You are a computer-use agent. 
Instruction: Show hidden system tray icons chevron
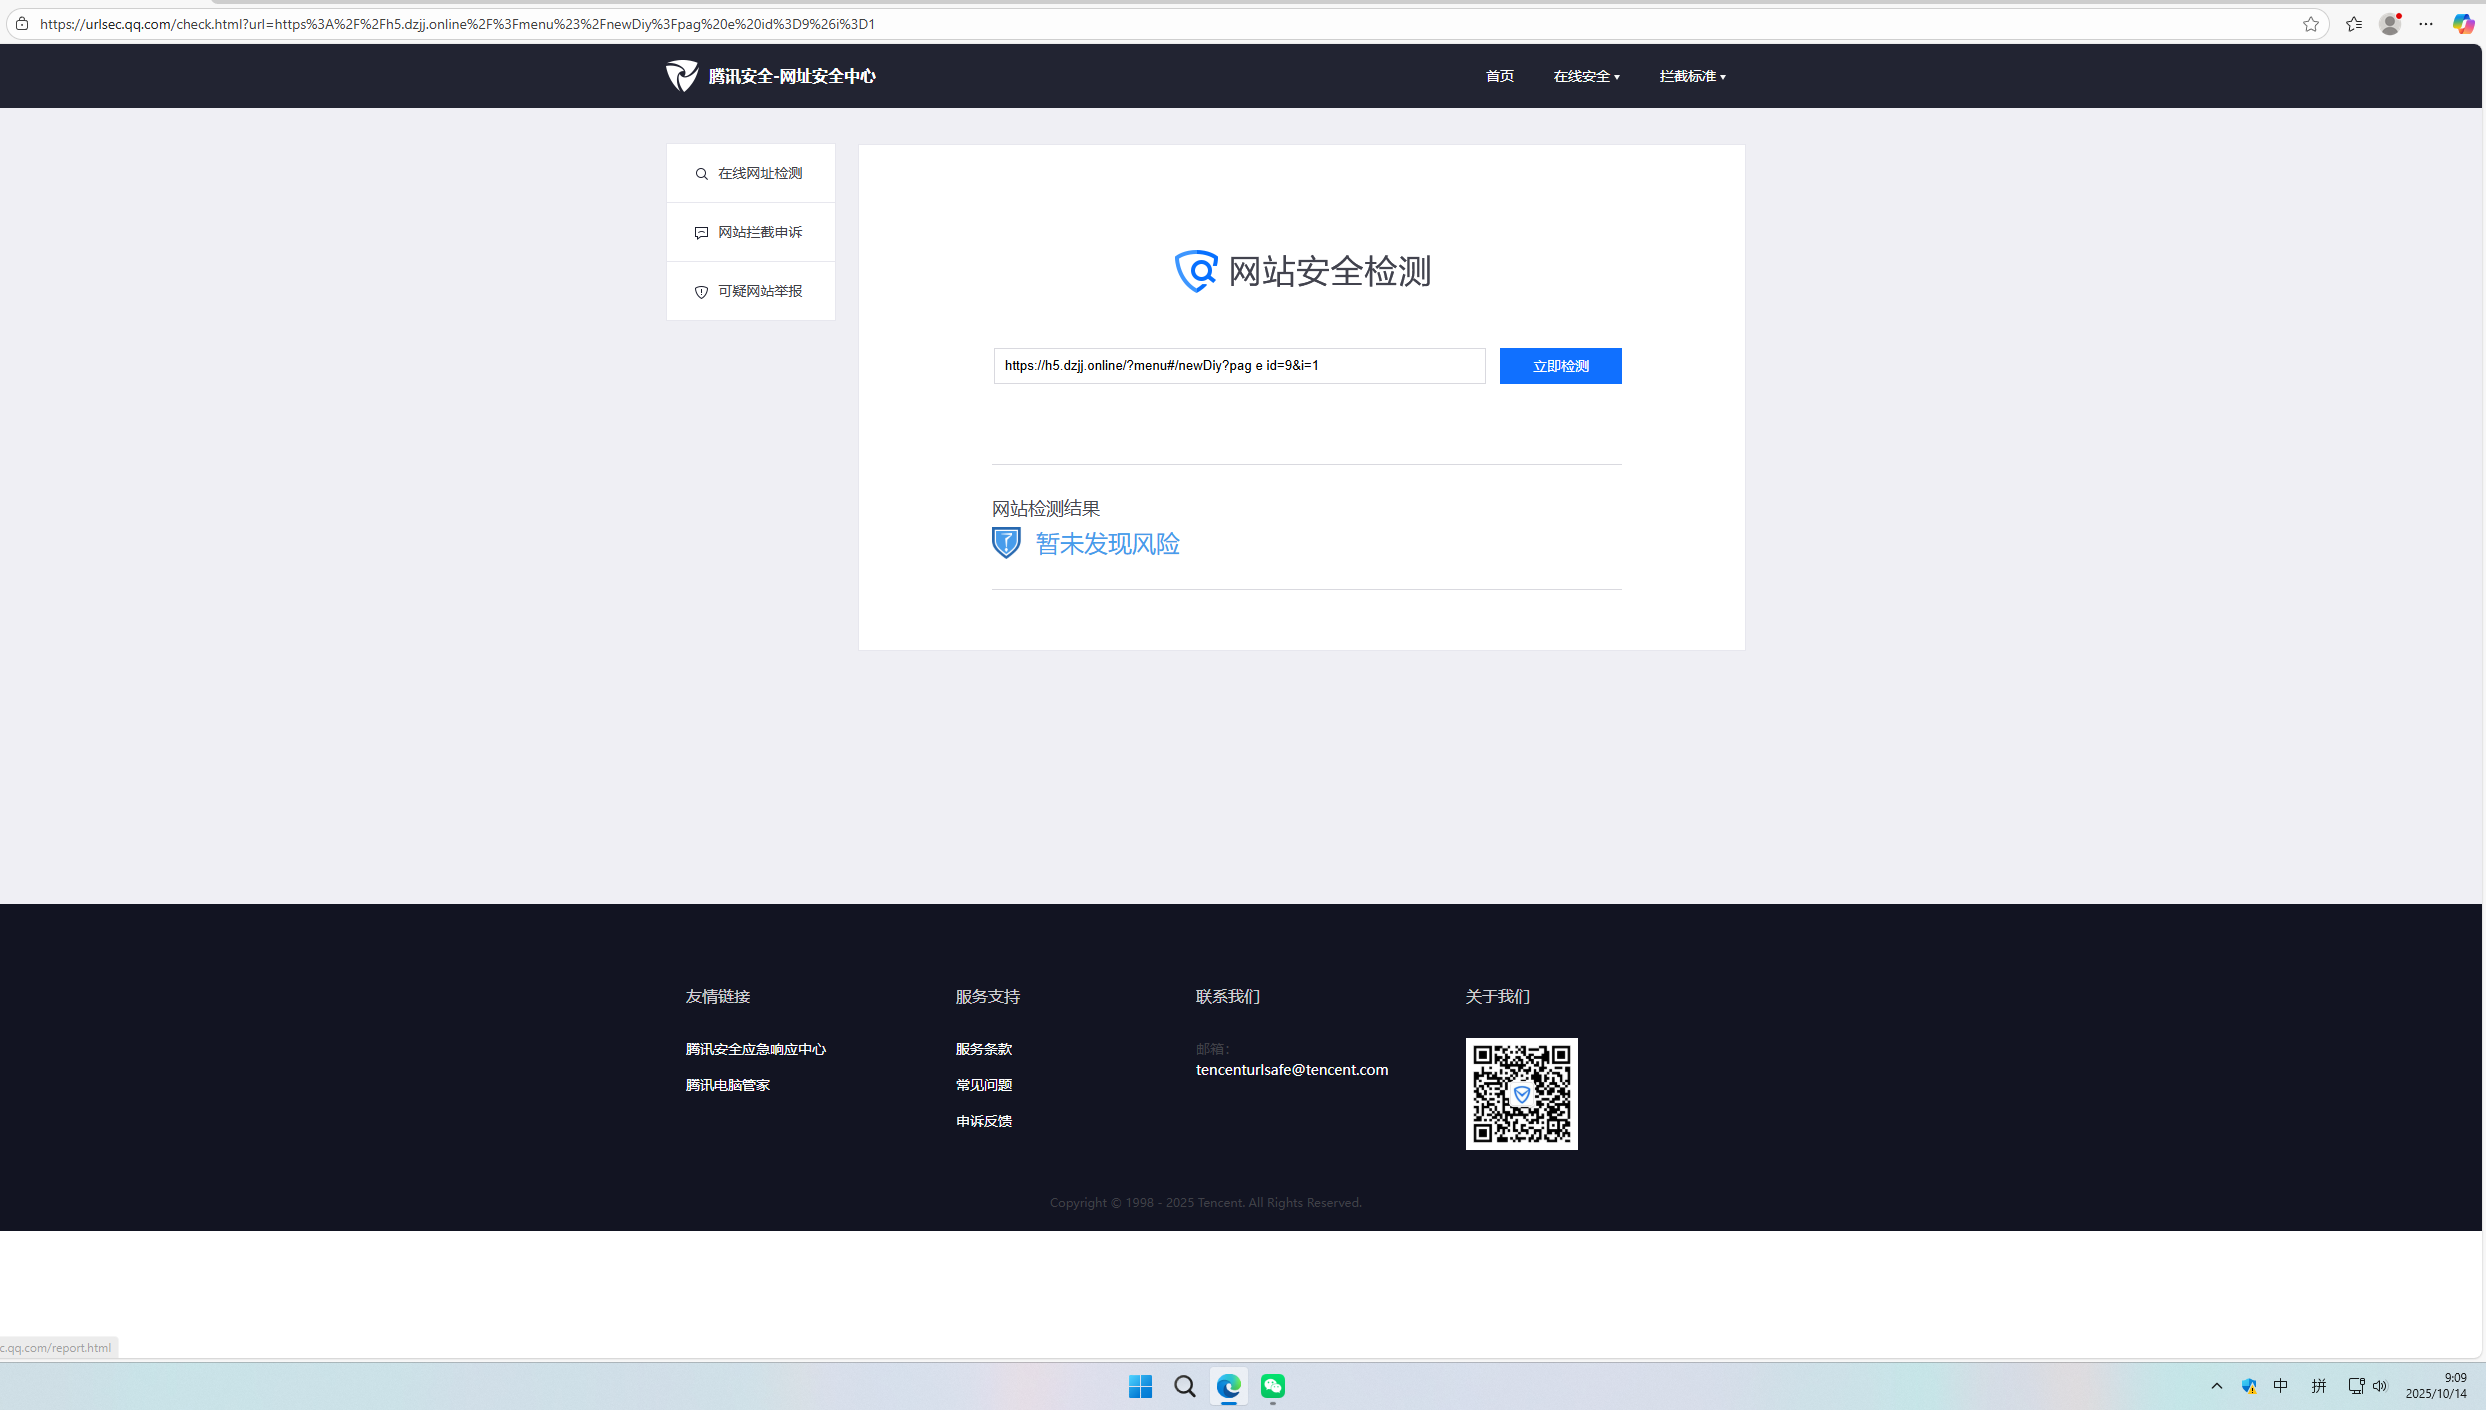[2217, 1386]
